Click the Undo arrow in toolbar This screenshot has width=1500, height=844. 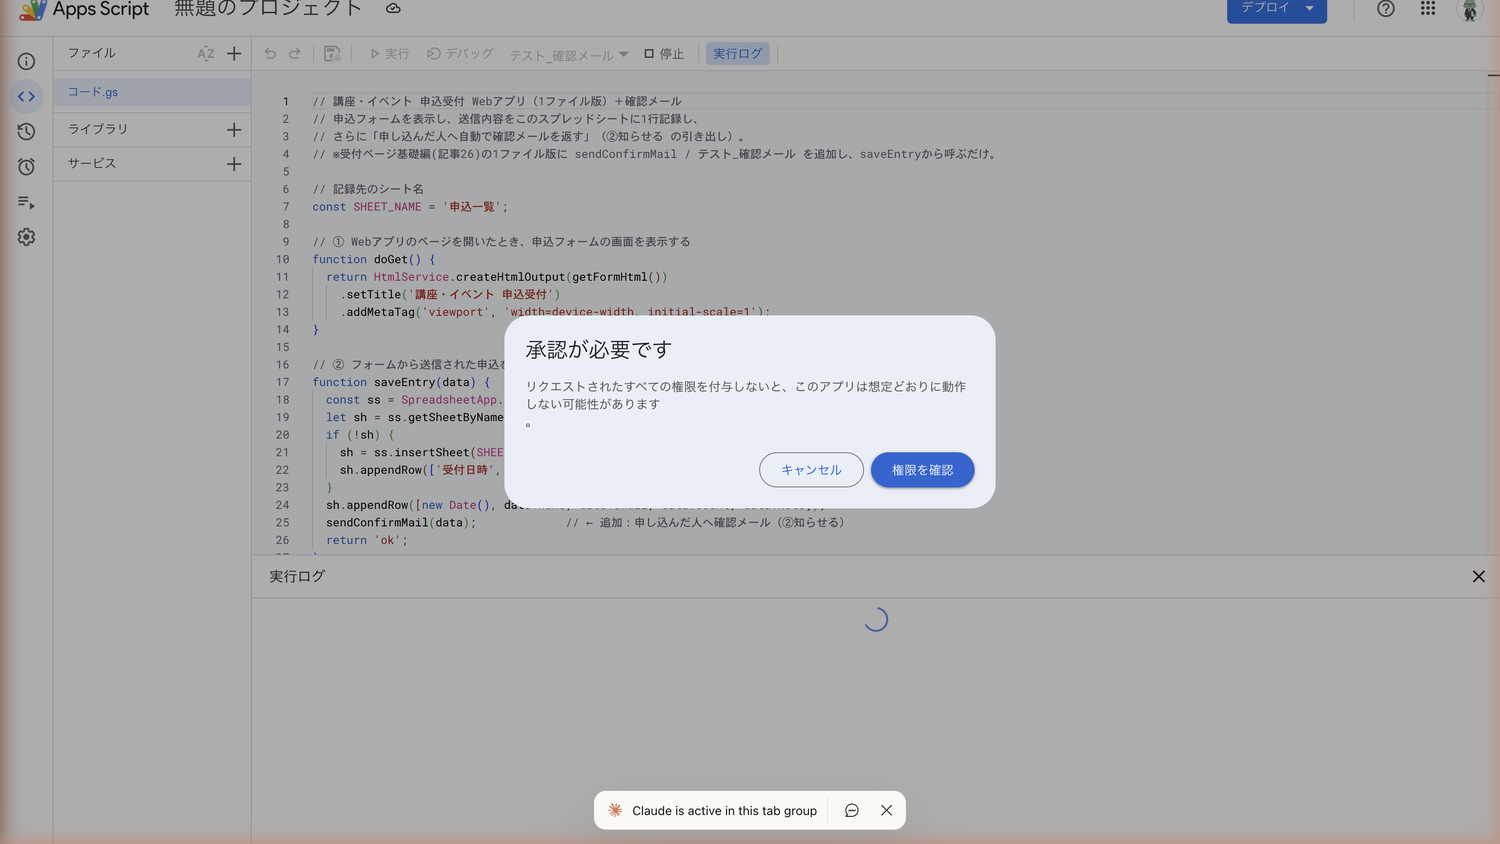click(x=270, y=53)
